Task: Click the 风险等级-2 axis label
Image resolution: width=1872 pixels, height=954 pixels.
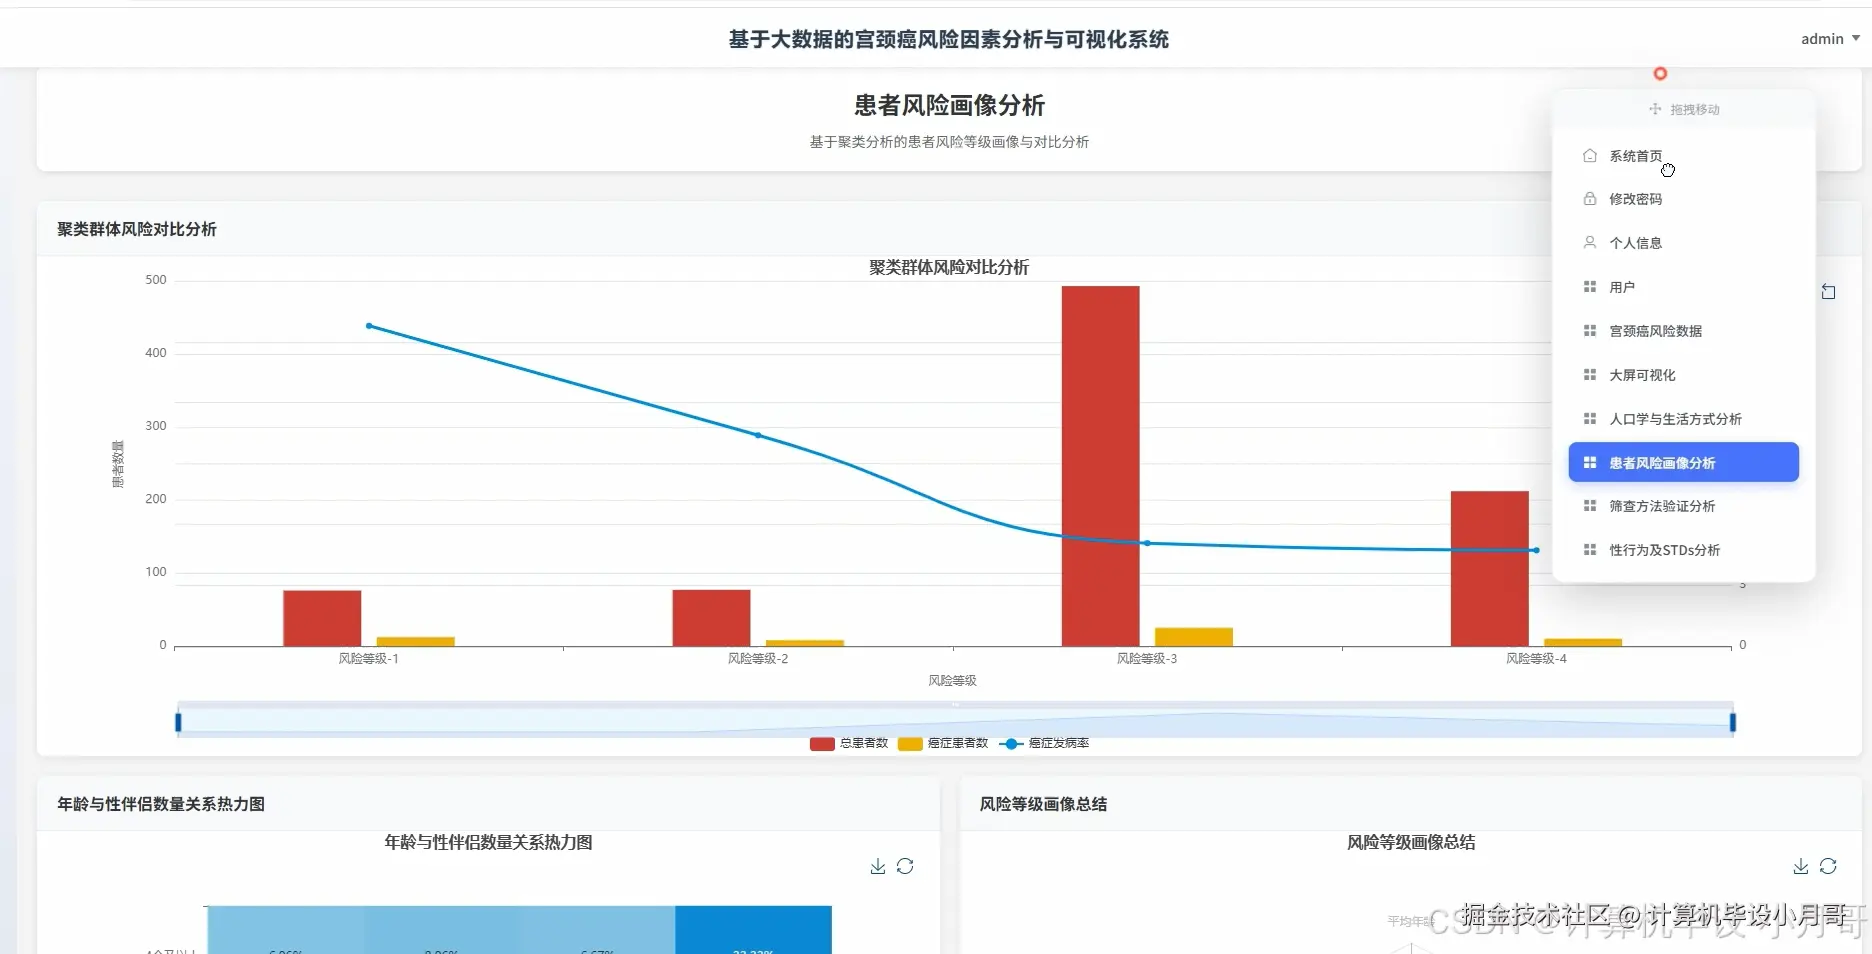Action: point(758,659)
